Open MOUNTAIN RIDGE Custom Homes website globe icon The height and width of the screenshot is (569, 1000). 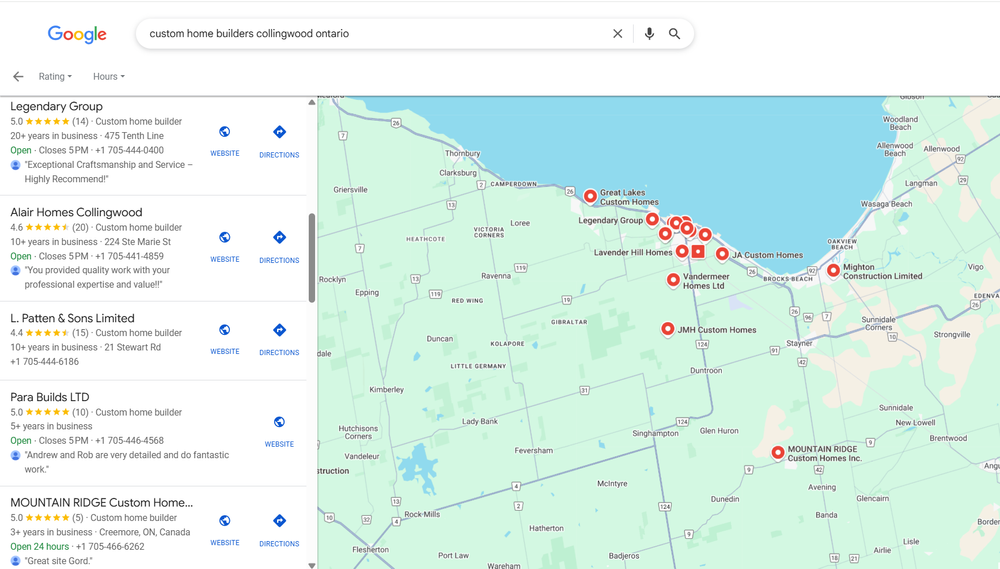[x=224, y=521]
